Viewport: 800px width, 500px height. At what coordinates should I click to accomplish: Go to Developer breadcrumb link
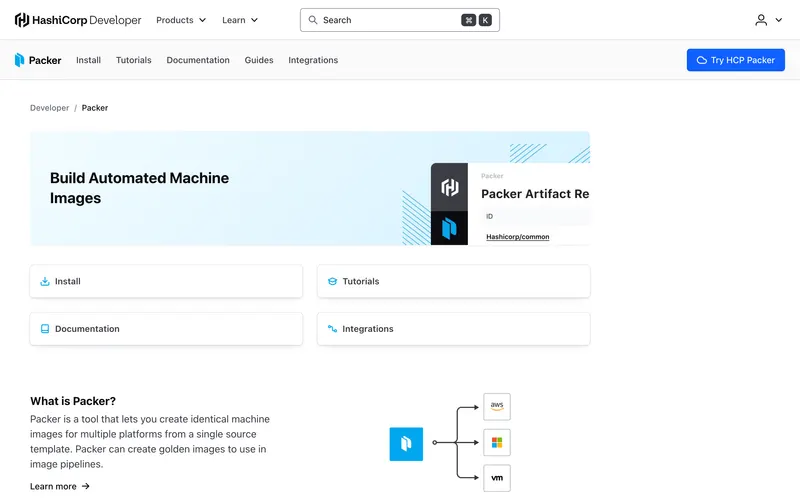click(49, 108)
